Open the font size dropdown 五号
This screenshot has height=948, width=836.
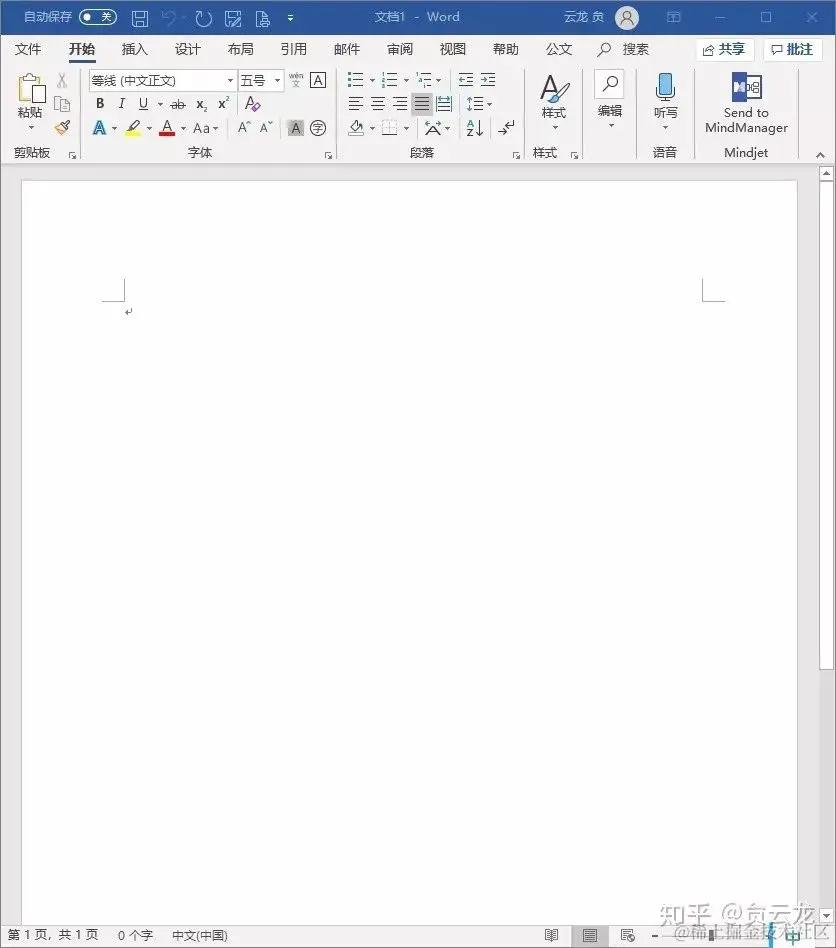pos(277,80)
